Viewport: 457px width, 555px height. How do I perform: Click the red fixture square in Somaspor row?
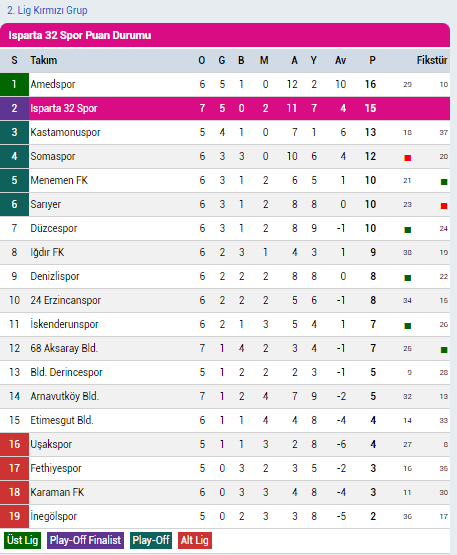407,158
